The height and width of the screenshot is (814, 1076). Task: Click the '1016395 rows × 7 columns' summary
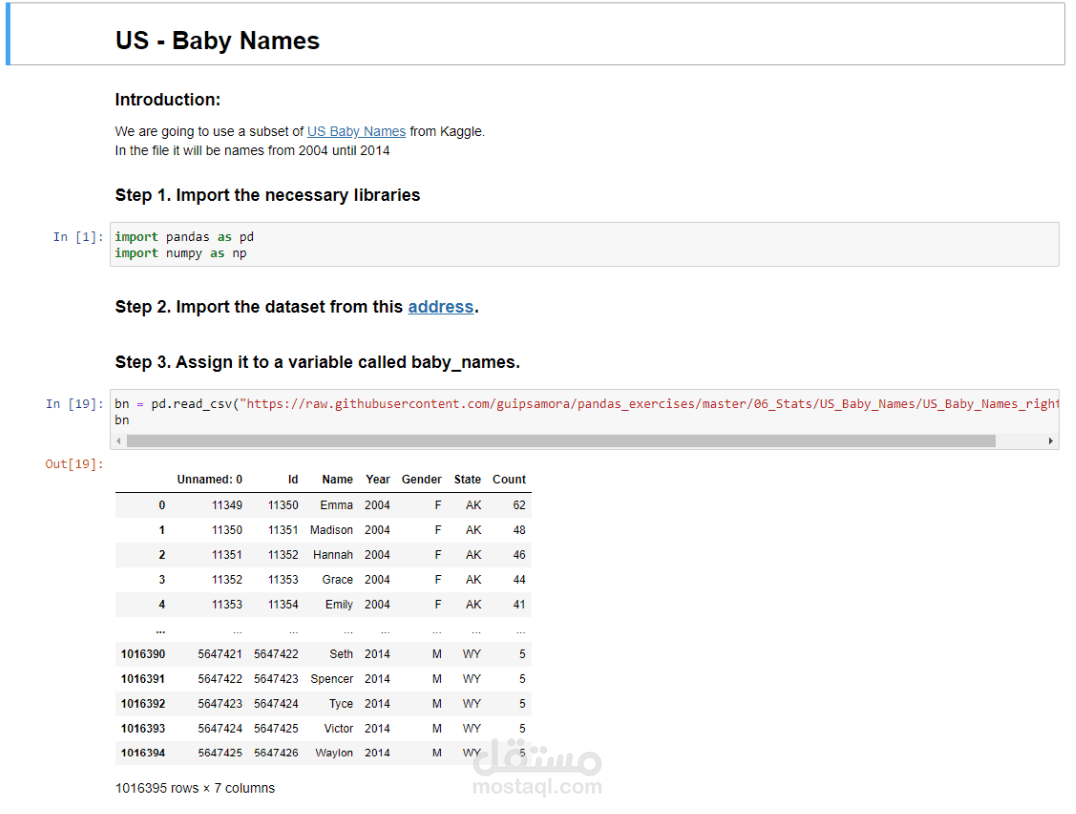click(195, 788)
